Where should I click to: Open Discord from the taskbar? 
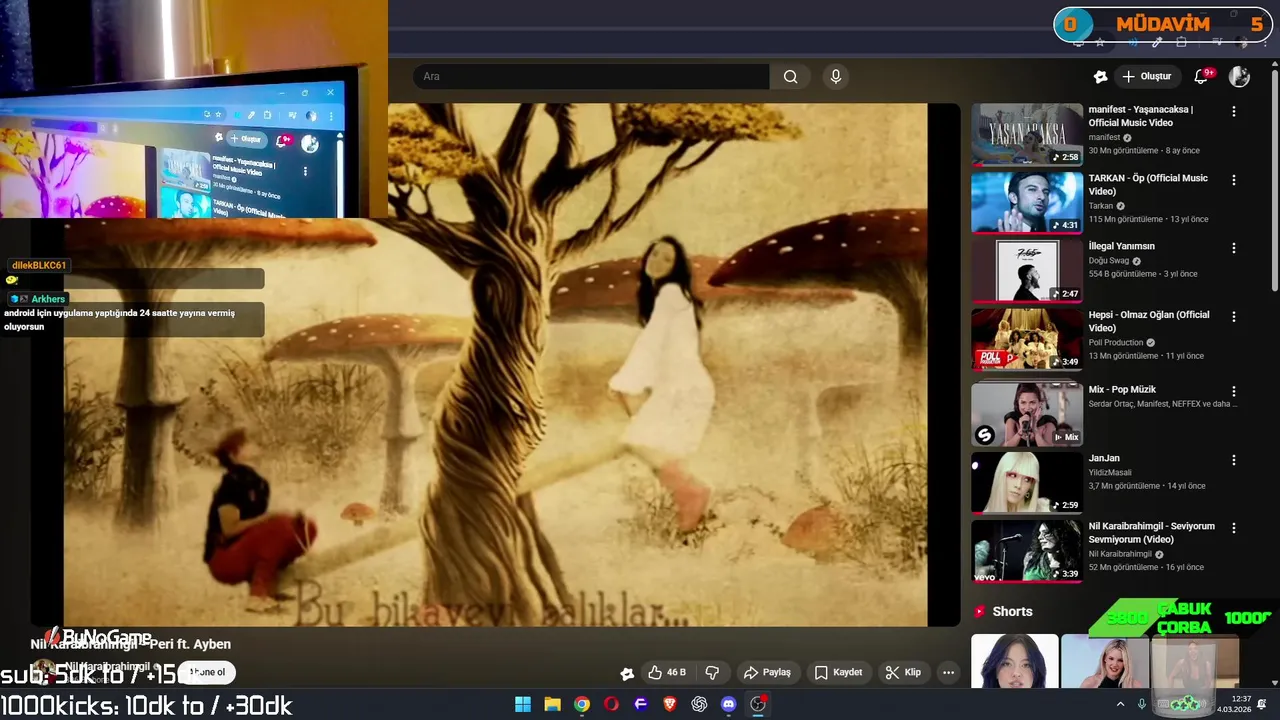[x=729, y=704]
